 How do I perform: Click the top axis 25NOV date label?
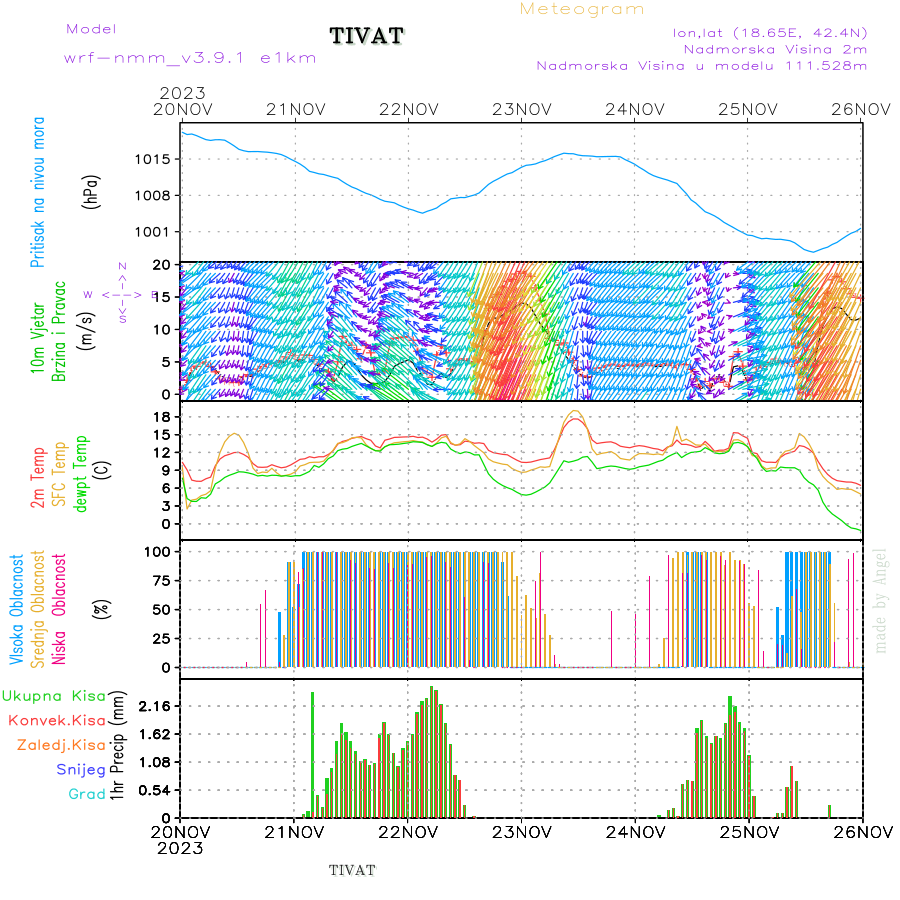pyautogui.click(x=748, y=110)
